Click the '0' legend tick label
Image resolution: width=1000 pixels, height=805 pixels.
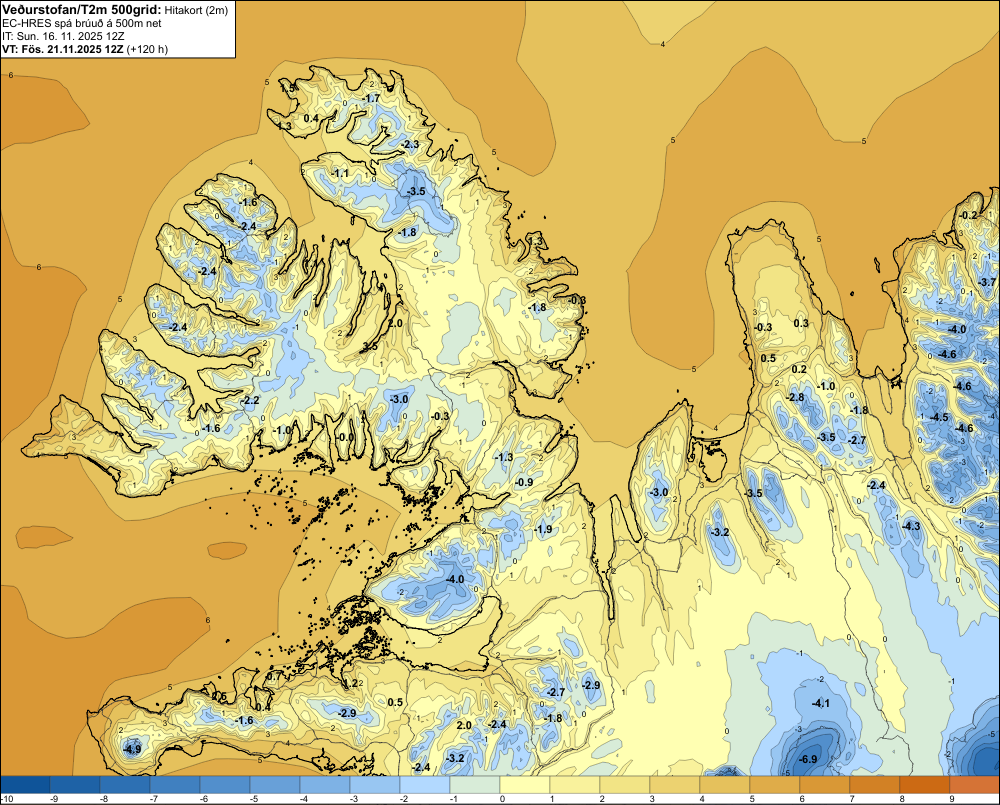pos(502,799)
